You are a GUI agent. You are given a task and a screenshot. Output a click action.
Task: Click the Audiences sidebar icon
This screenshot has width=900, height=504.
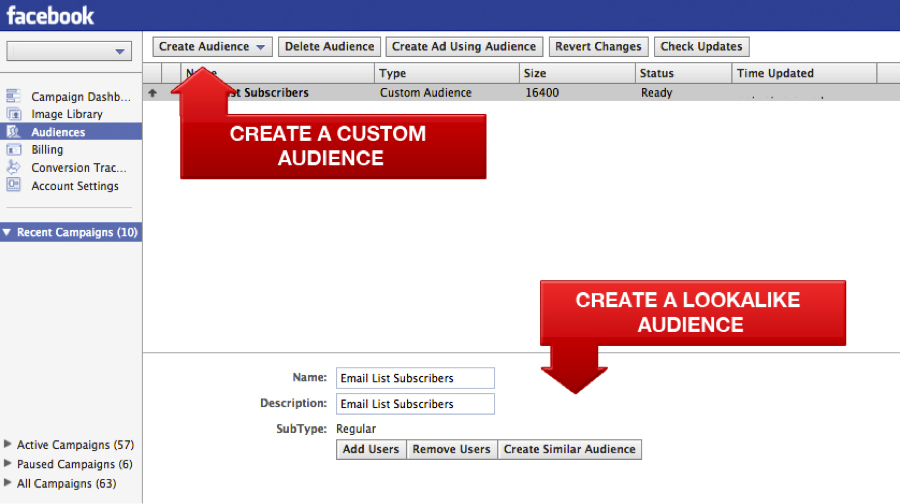coord(13,131)
